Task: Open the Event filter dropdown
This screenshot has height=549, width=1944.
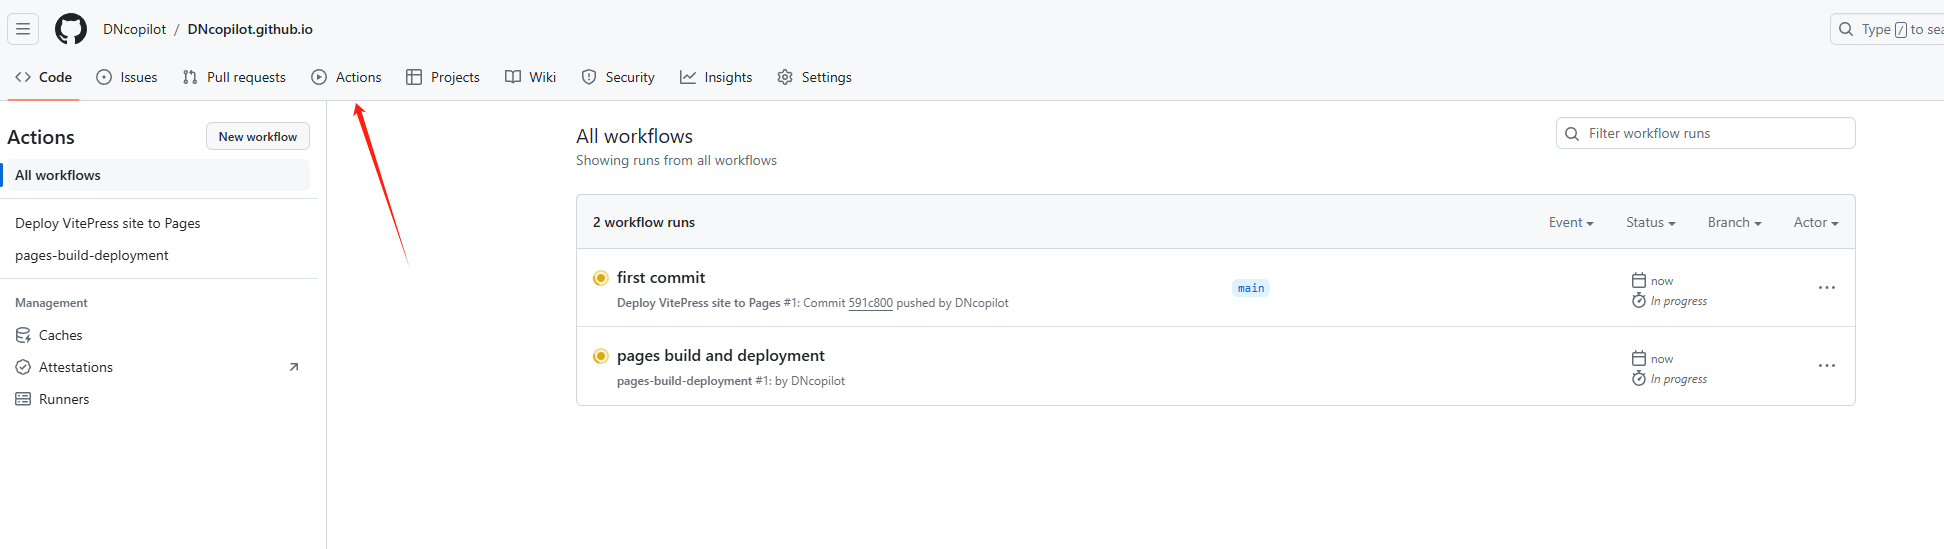Action: coord(1571,222)
